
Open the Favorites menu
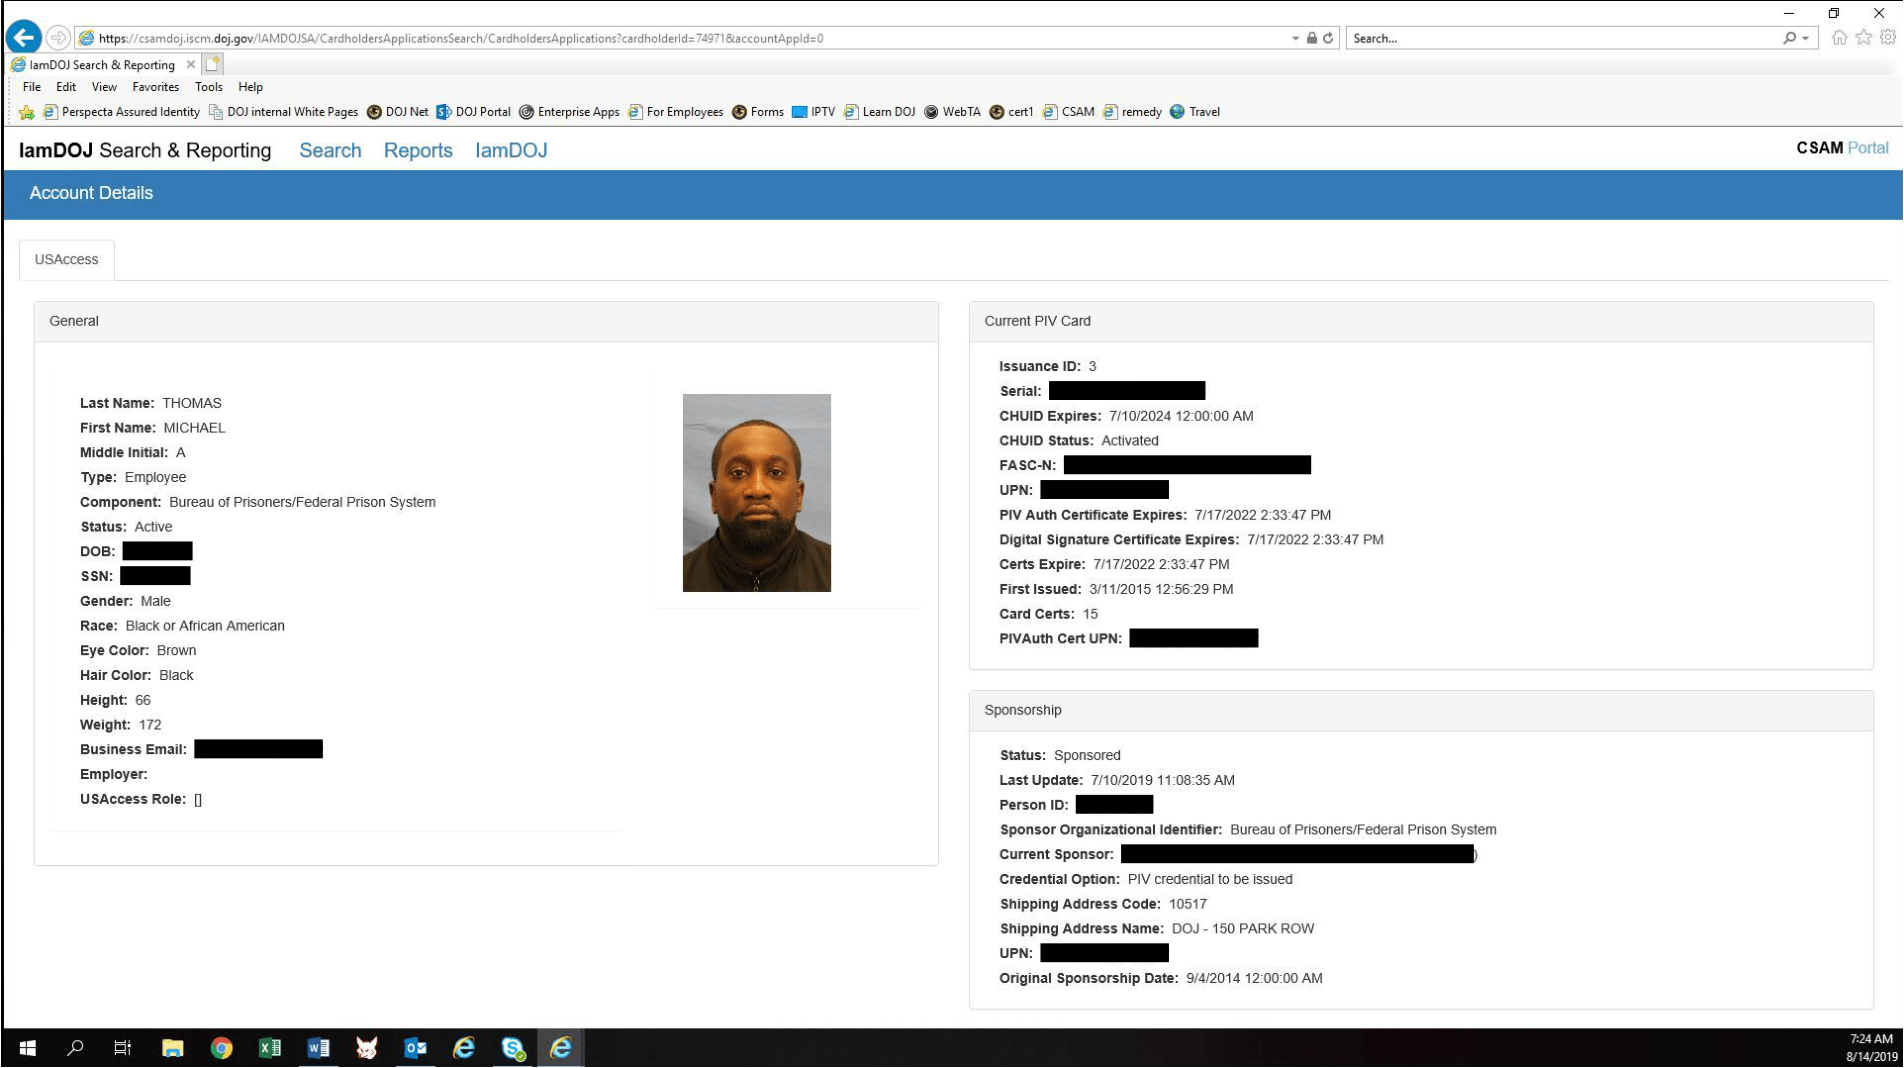[155, 87]
